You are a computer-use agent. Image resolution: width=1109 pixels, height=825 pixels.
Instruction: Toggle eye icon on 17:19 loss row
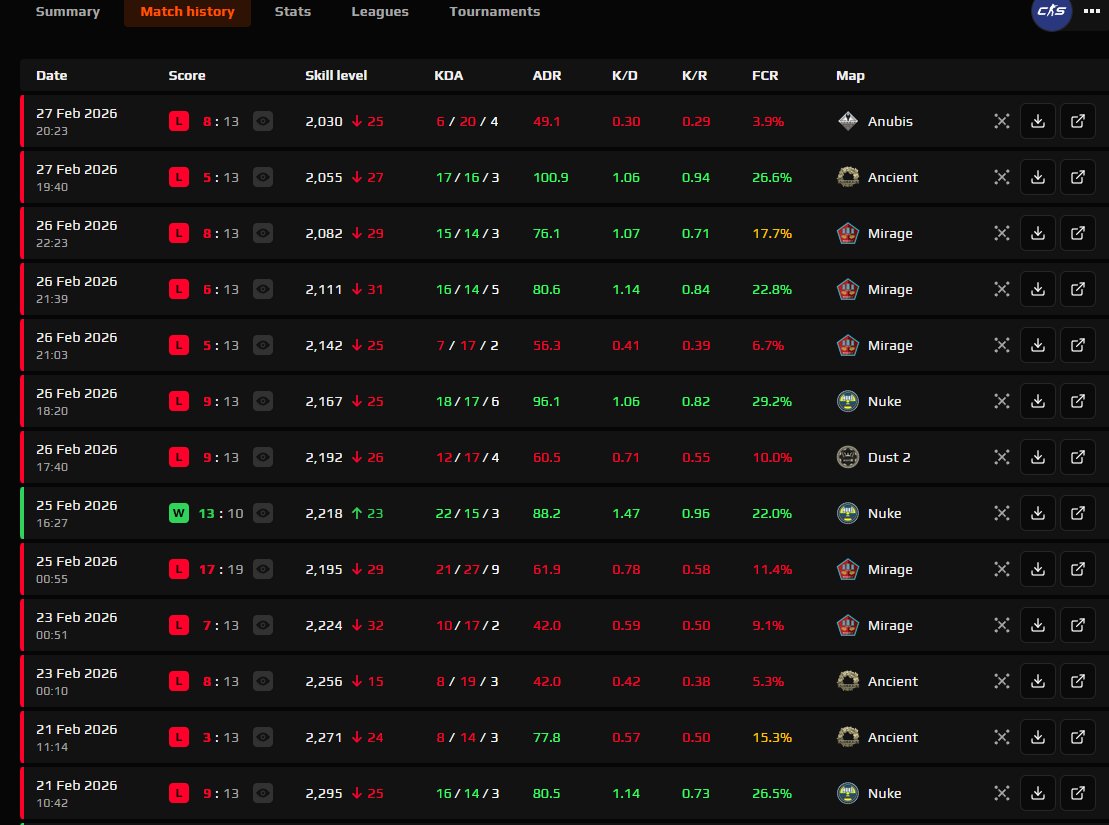point(262,569)
